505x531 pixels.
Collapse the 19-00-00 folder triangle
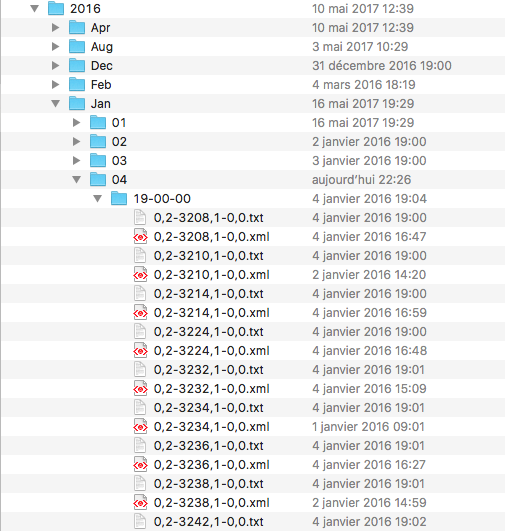click(98, 199)
